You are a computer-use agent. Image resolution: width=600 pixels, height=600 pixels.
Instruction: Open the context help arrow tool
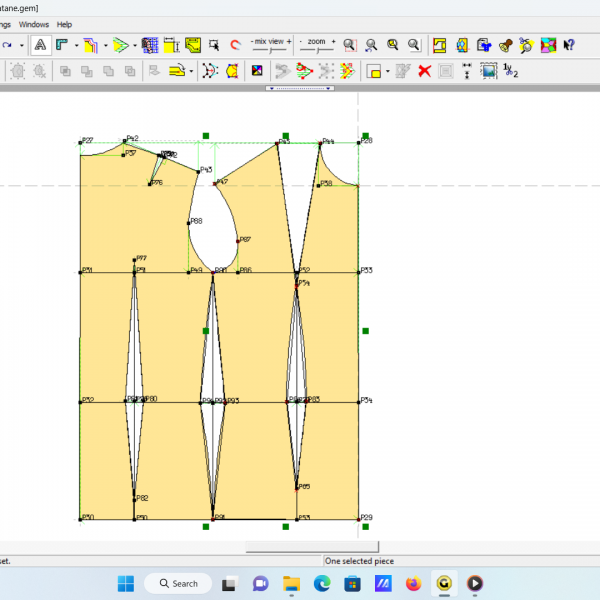pos(569,45)
